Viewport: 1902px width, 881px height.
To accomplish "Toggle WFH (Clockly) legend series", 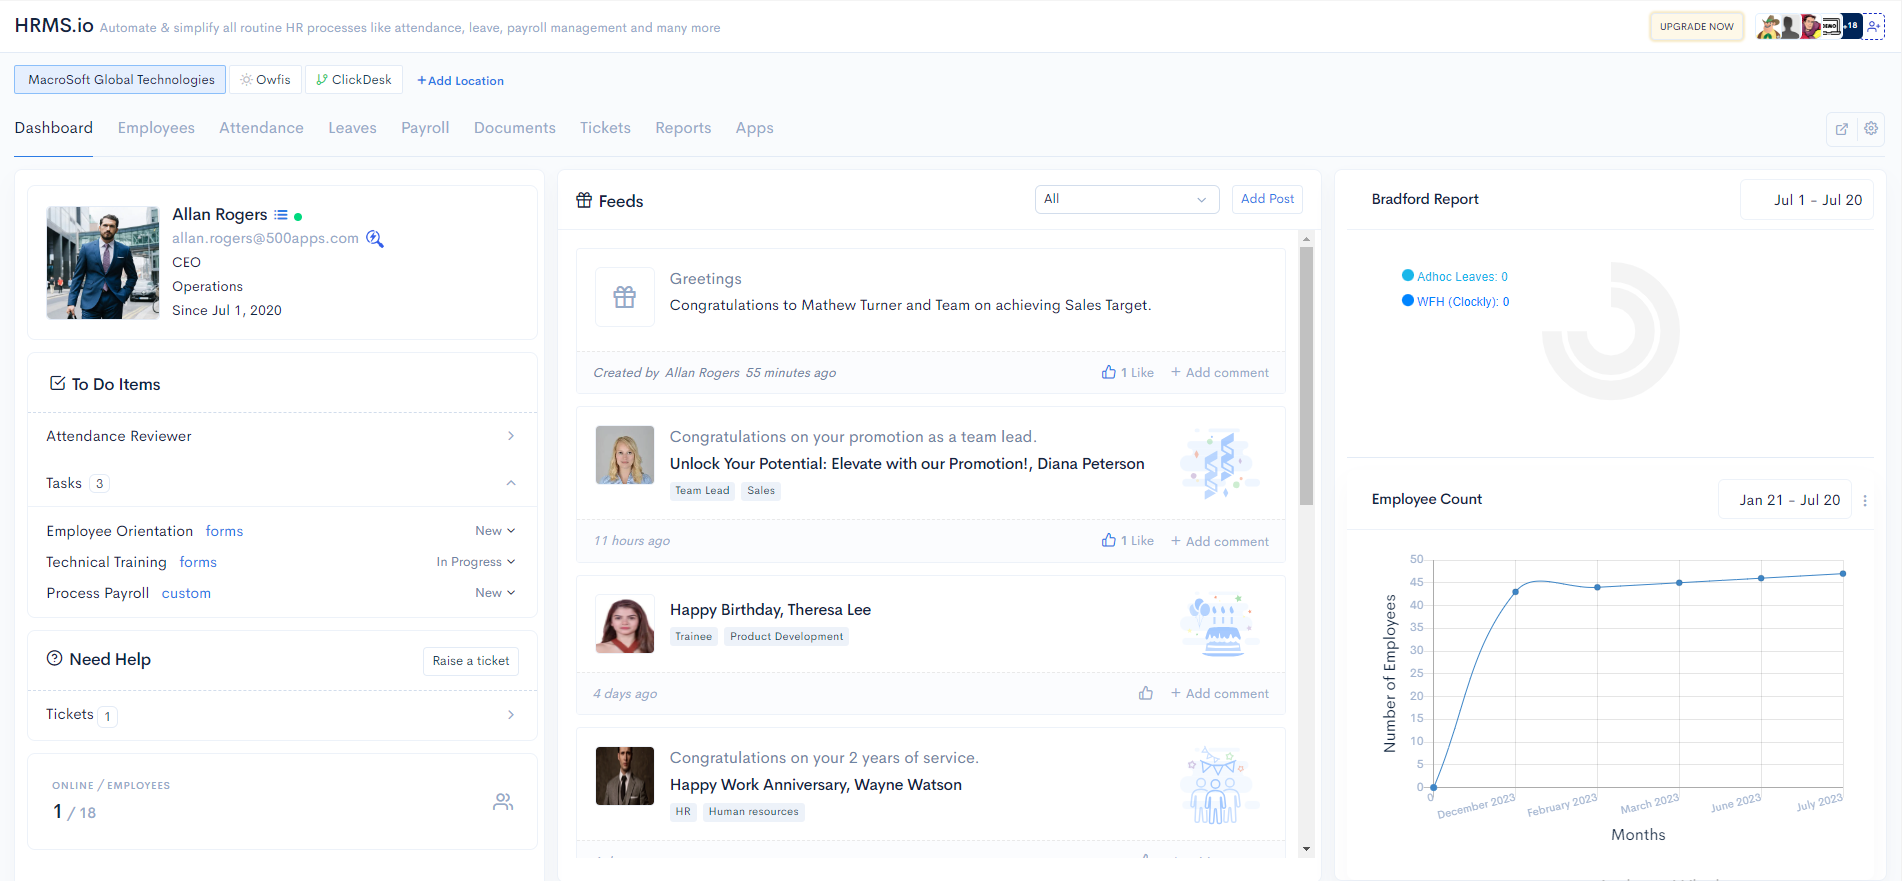I will coord(1456,302).
